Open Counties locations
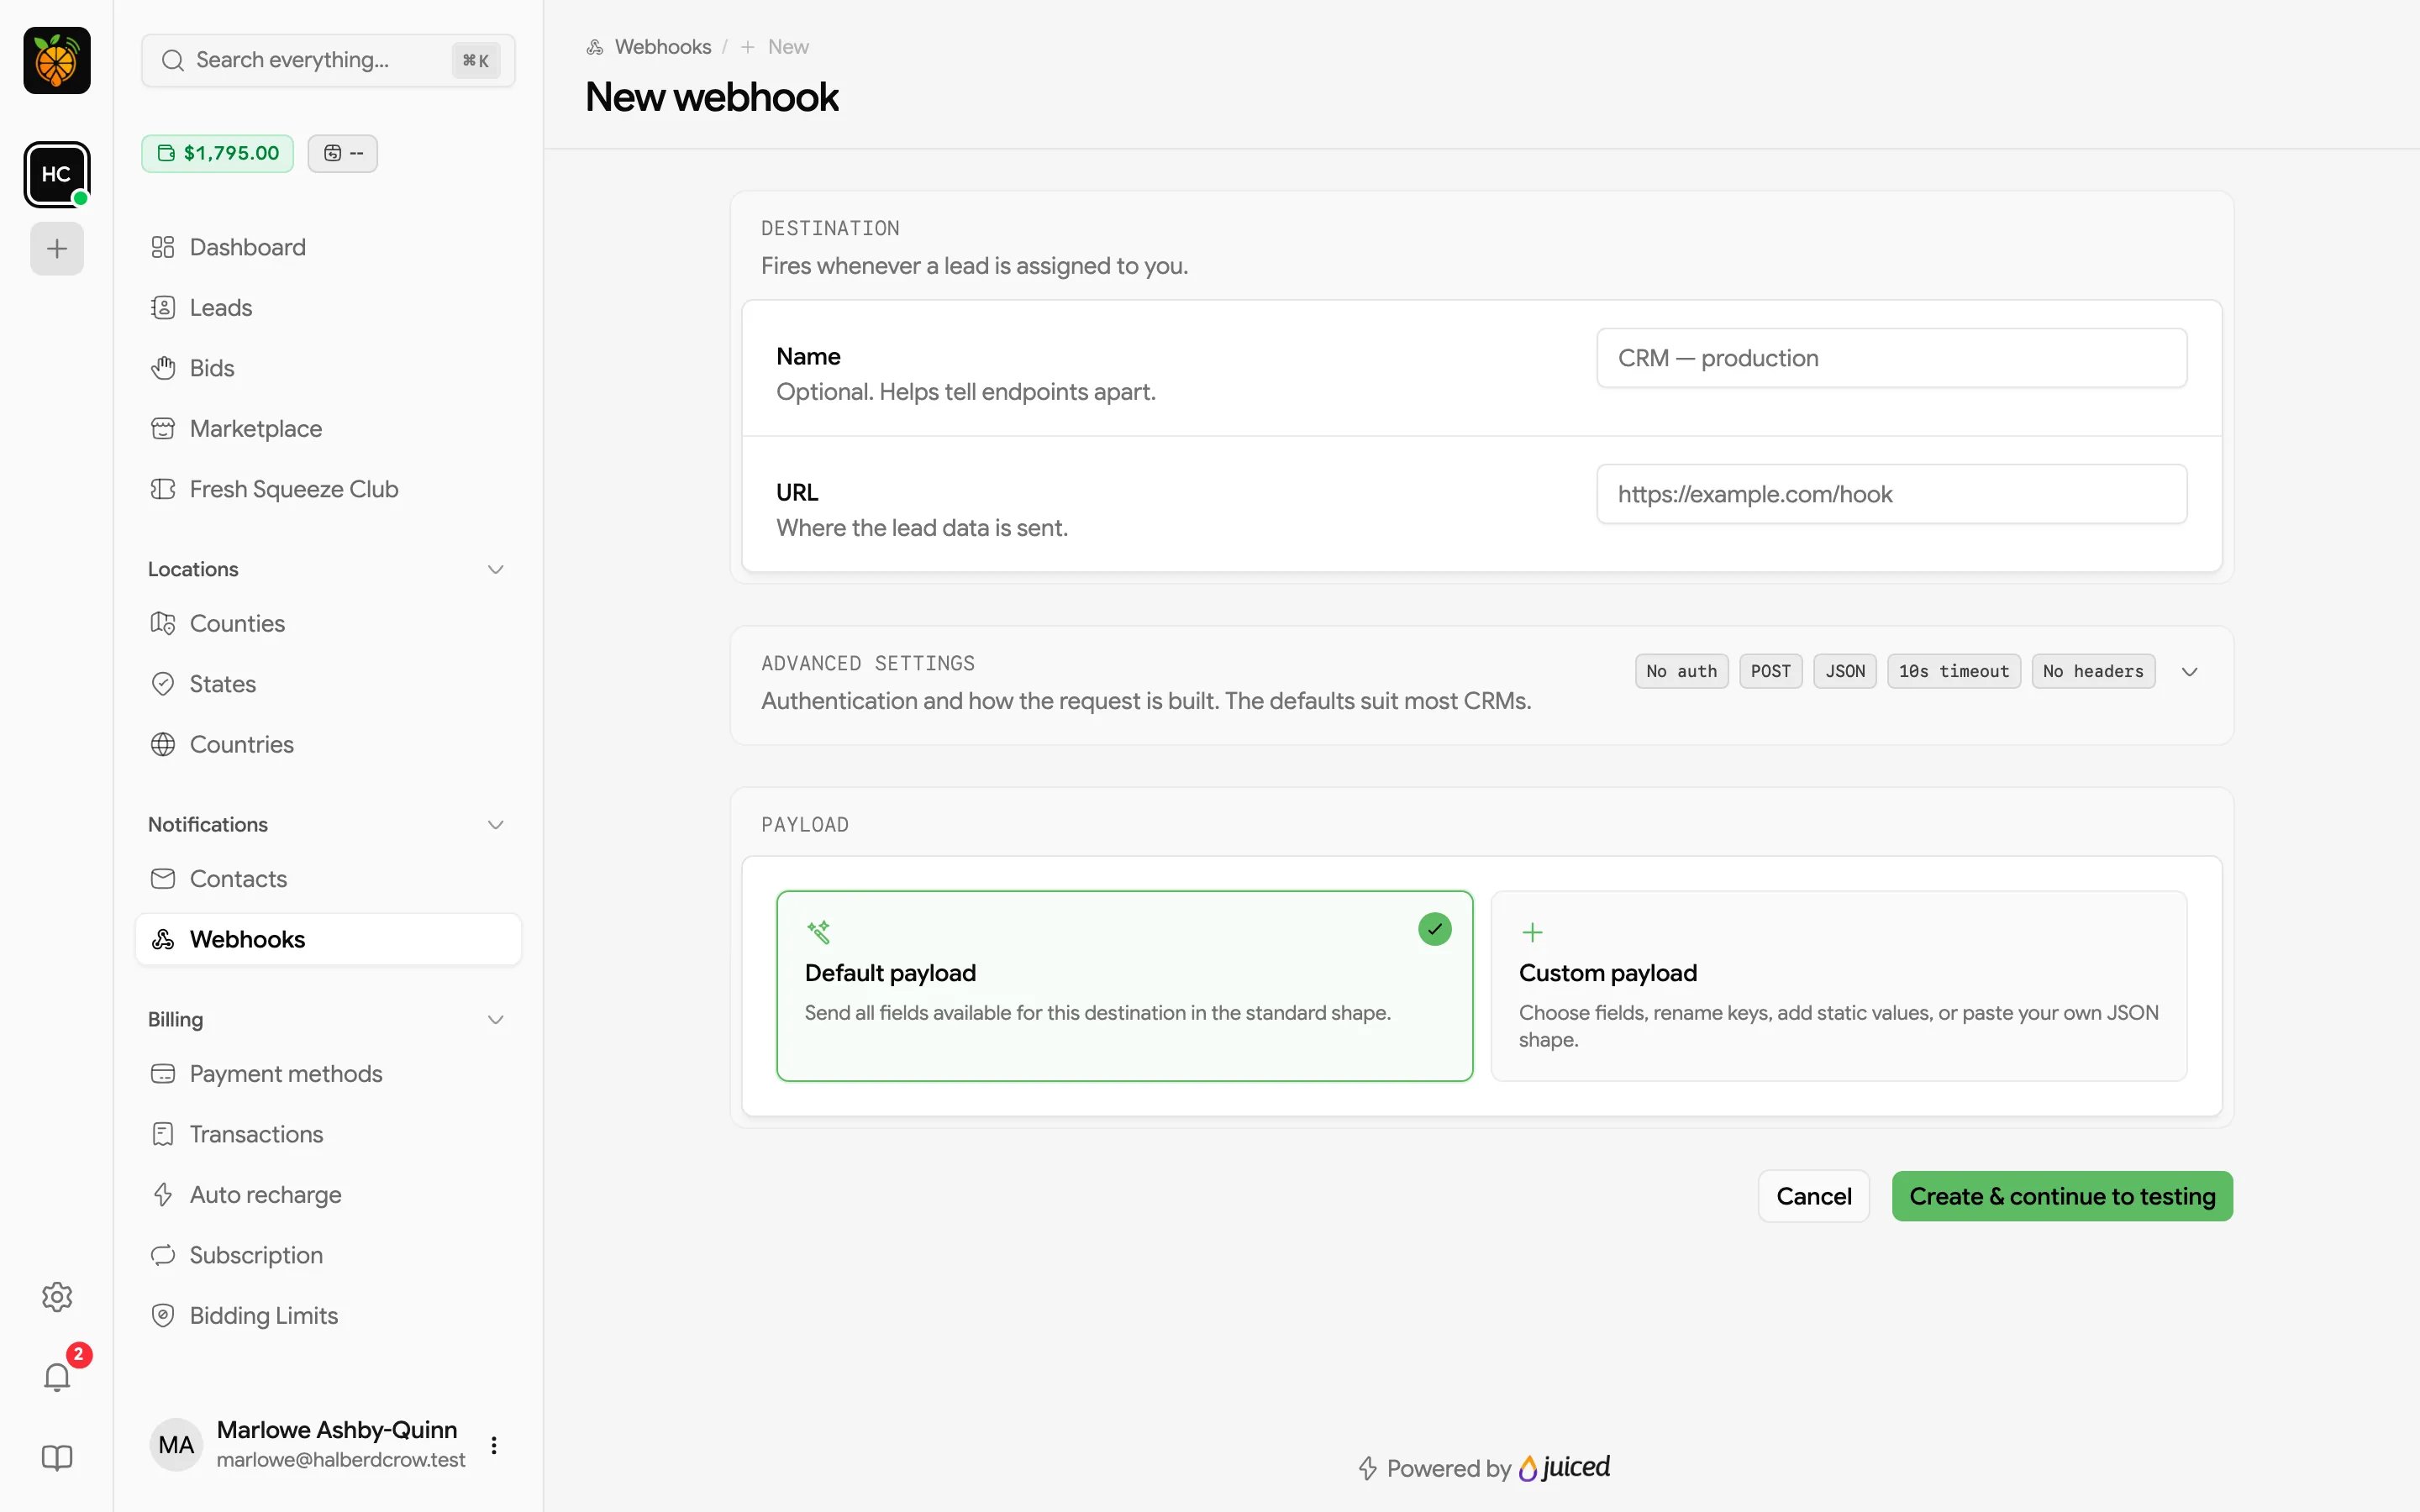This screenshot has height=1512, width=2420. pyautogui.click(x=328, y=623)
